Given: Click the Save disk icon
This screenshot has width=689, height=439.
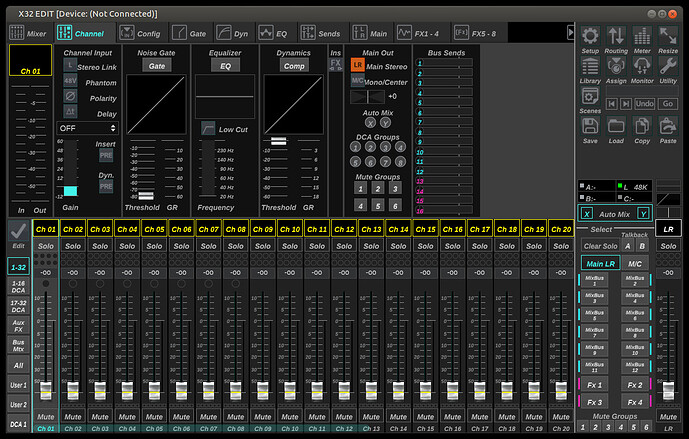Looking at the screenshot, I should pos(590,127).
